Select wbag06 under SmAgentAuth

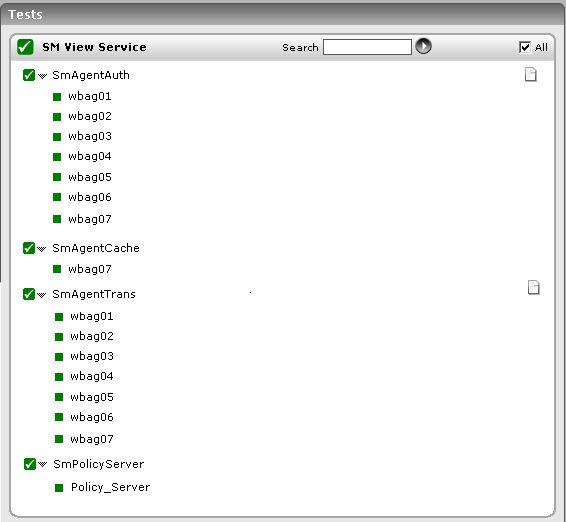90,197
